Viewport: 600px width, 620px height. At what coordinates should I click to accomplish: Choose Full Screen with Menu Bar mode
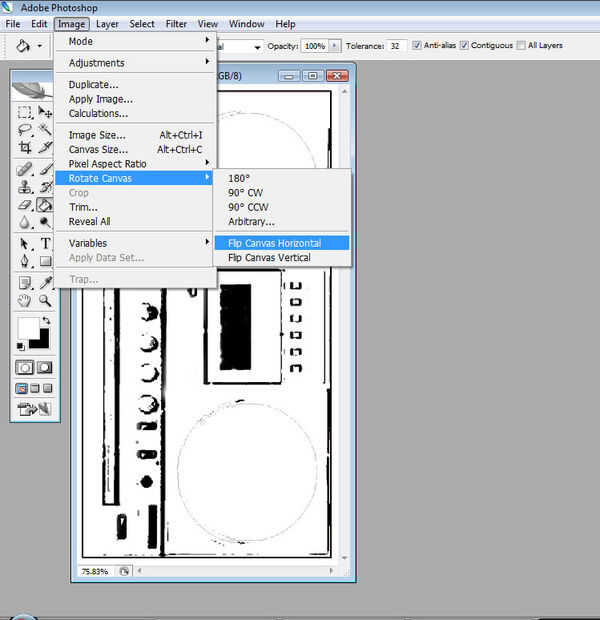point(35,388)
